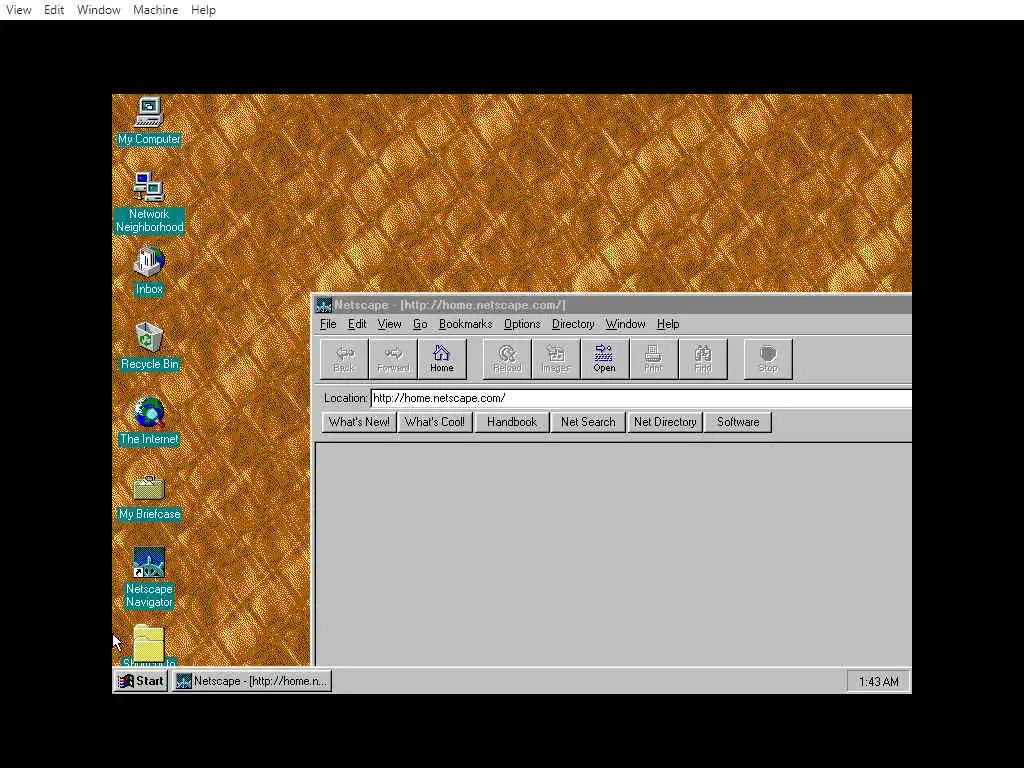Open the File menu in Netscape
The image size is (1024, 768).
[328, 324]
